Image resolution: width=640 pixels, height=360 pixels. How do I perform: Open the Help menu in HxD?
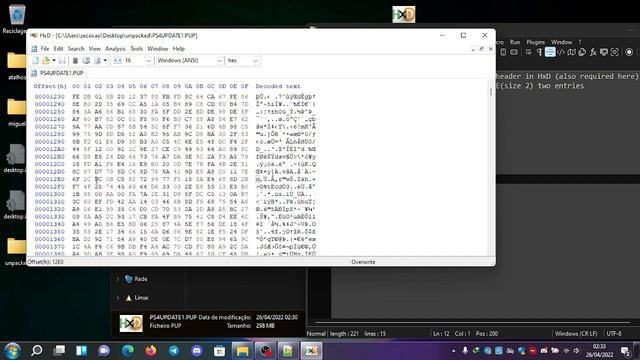coord(178,49)
